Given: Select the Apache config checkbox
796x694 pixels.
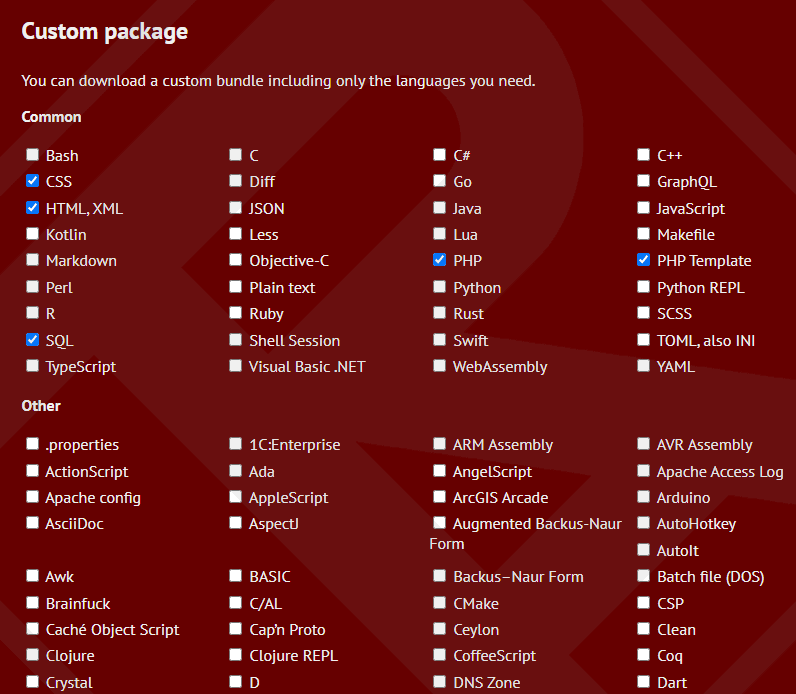Looking at the screenshot, I should [32, 497].
